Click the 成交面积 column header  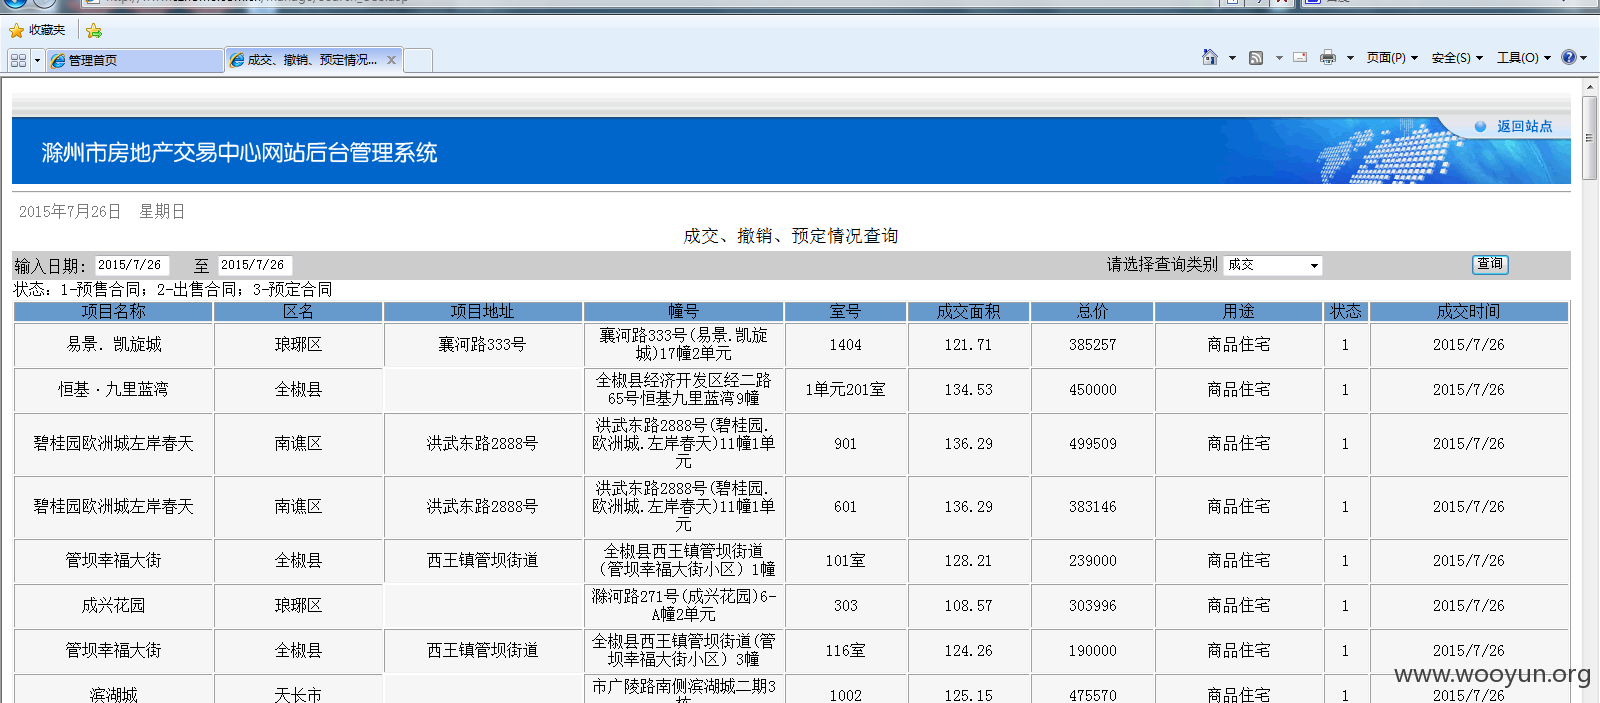(x=968, y=311)
